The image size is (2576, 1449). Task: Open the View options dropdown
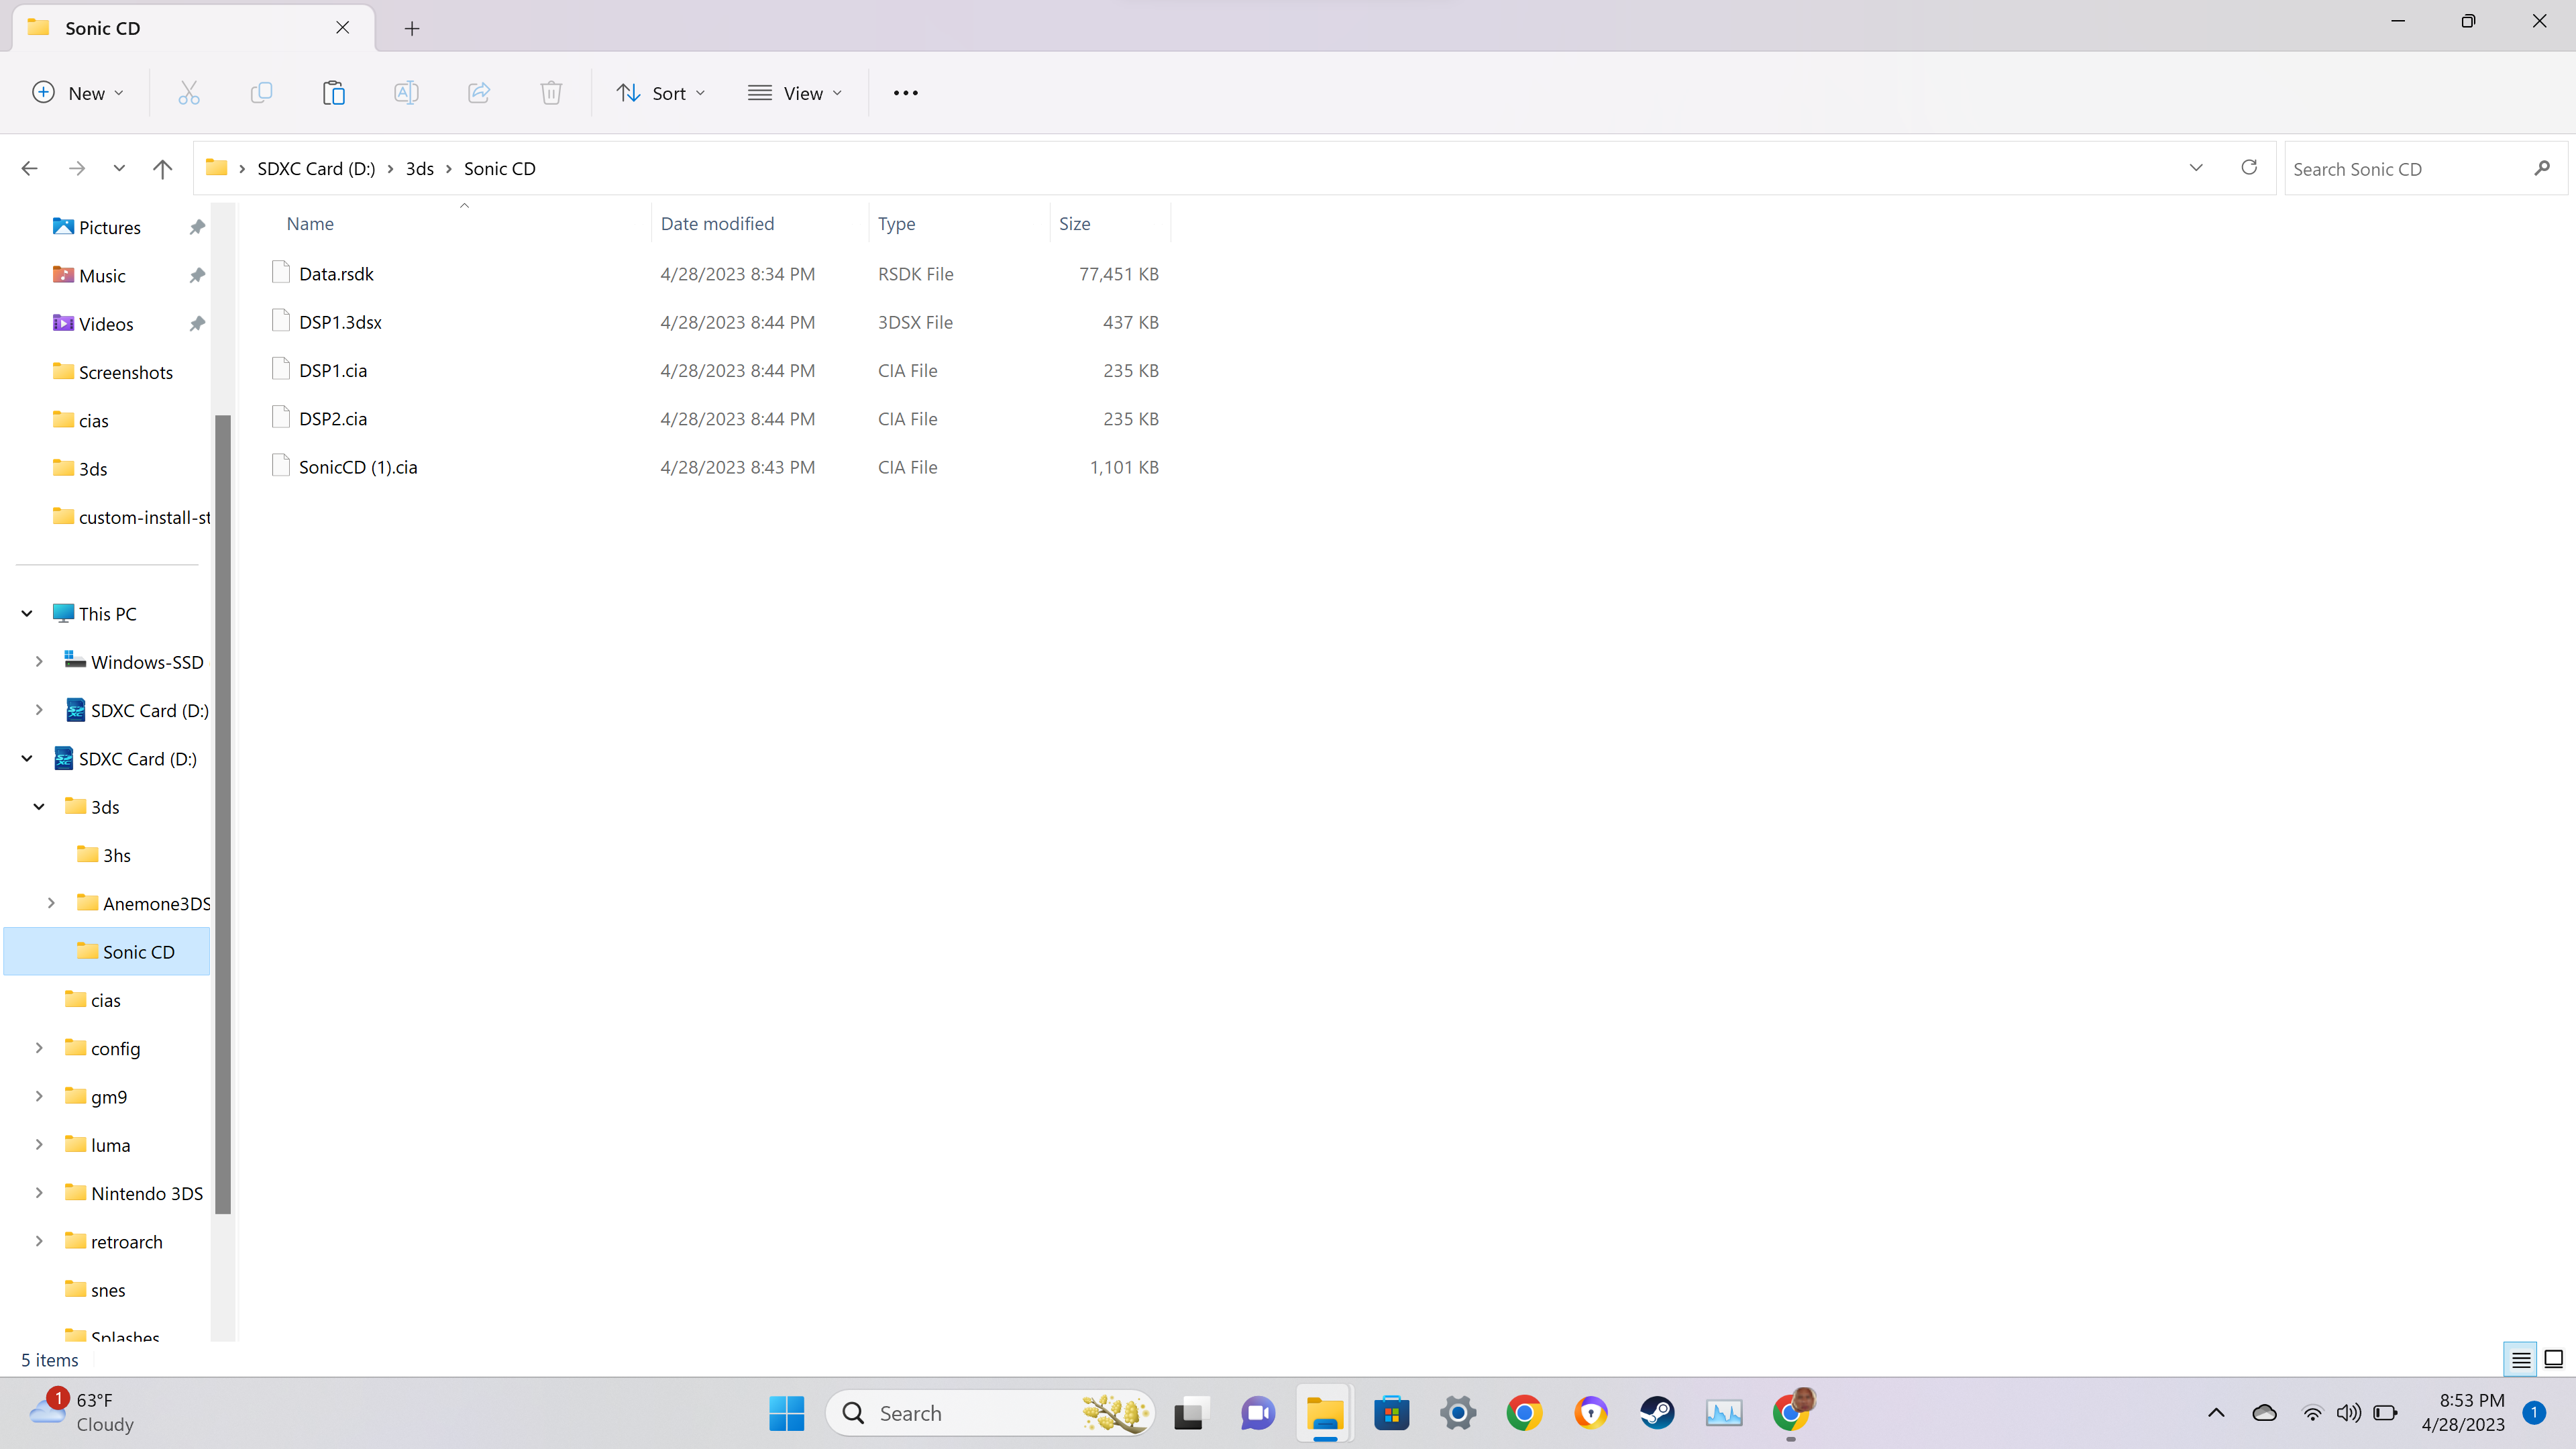[795, 93]
